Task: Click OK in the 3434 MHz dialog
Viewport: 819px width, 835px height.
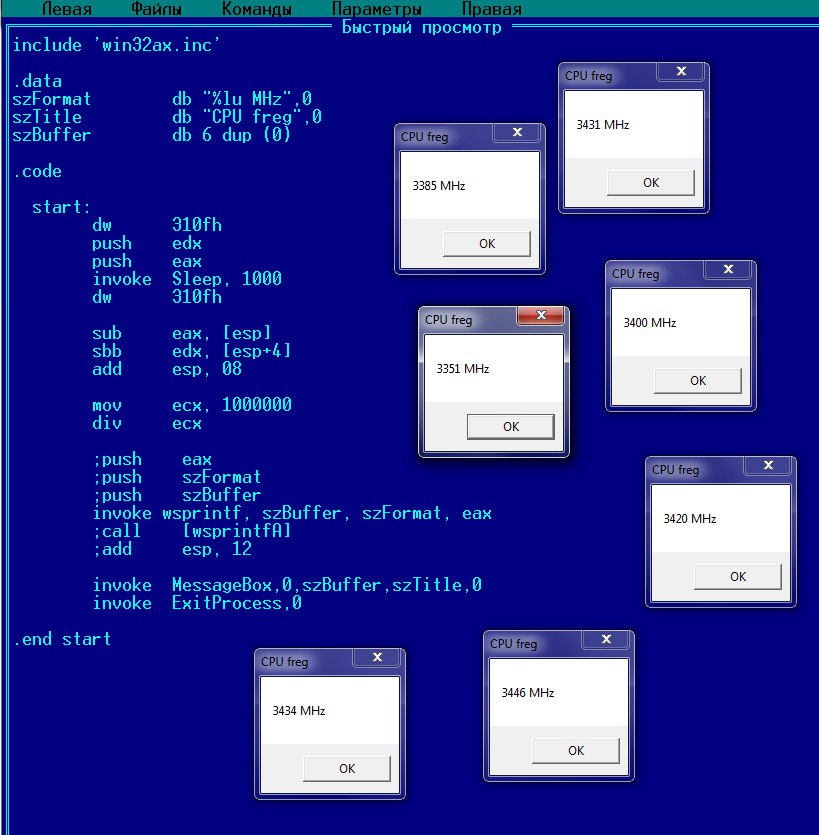Action: (347, 769)
